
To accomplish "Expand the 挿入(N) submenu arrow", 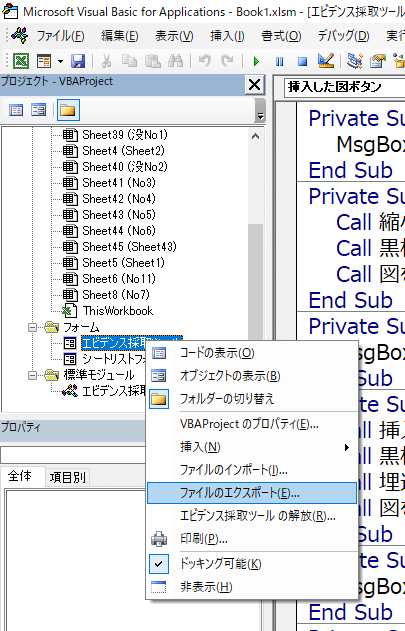I will click(x=347, y=447).
